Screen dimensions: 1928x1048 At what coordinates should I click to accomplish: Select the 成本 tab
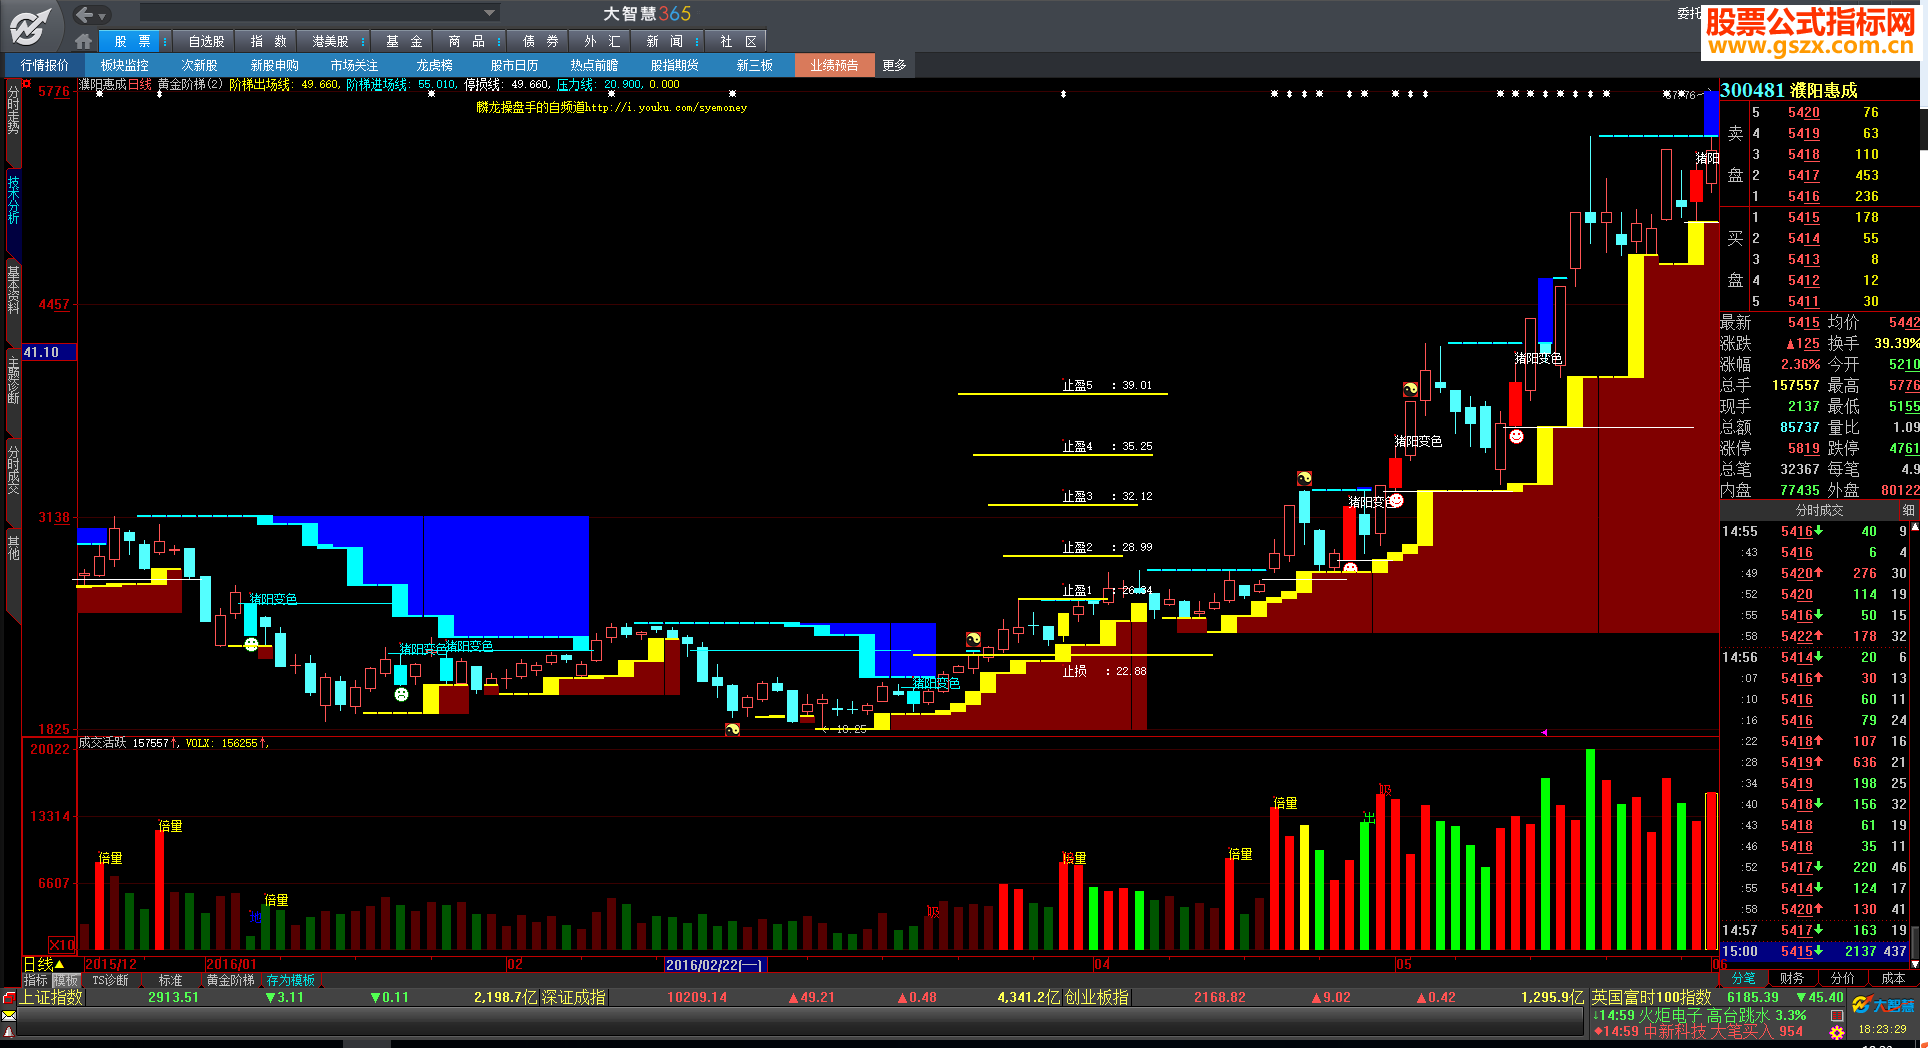click(x=1893, y=978)
